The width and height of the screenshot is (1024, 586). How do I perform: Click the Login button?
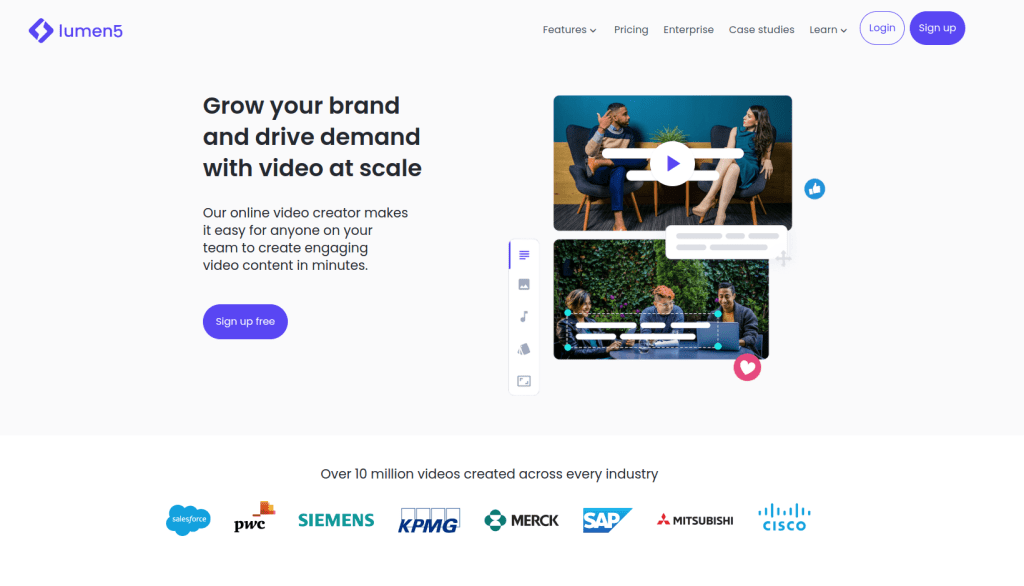click(882, 28)
